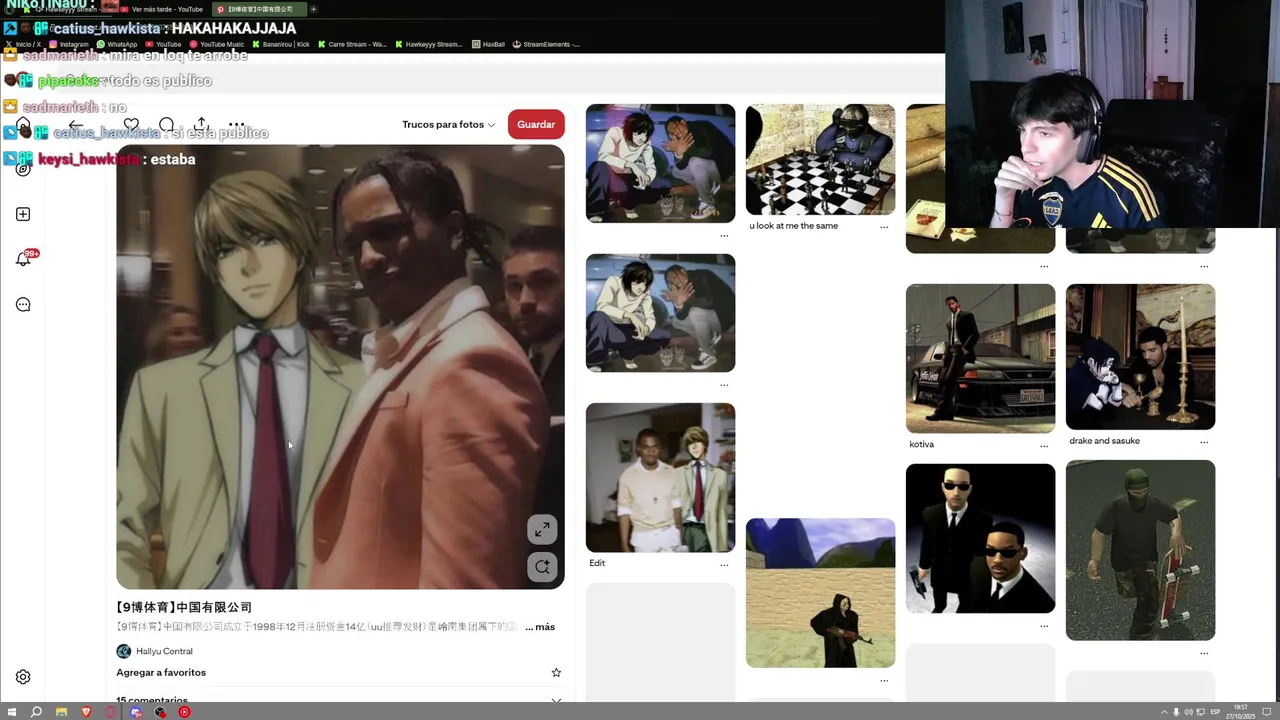Open three-dot options for the Edit pin
Screen dimensions: 1280x720
[724, 565]
